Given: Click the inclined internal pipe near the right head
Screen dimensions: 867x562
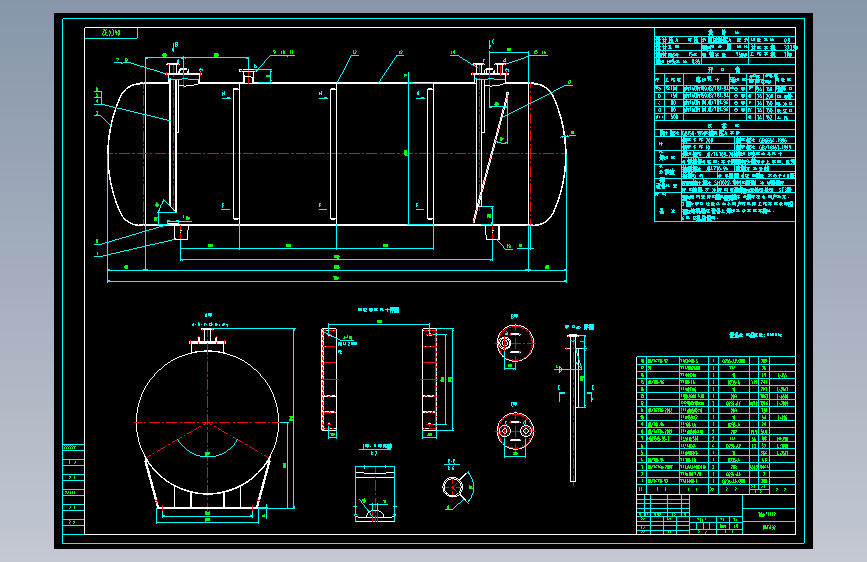Looking at the screenshot, I should coord(491,158).
